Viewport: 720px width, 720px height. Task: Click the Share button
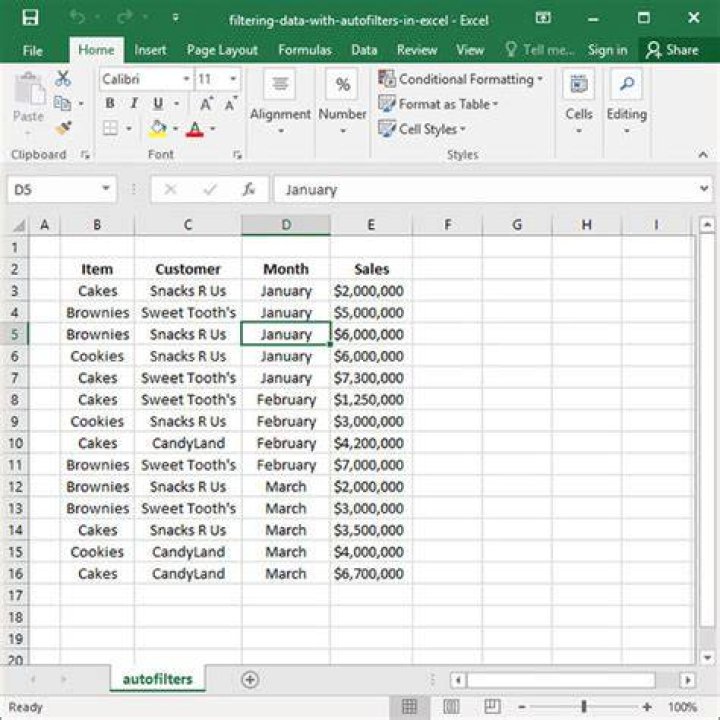[672, 50]
